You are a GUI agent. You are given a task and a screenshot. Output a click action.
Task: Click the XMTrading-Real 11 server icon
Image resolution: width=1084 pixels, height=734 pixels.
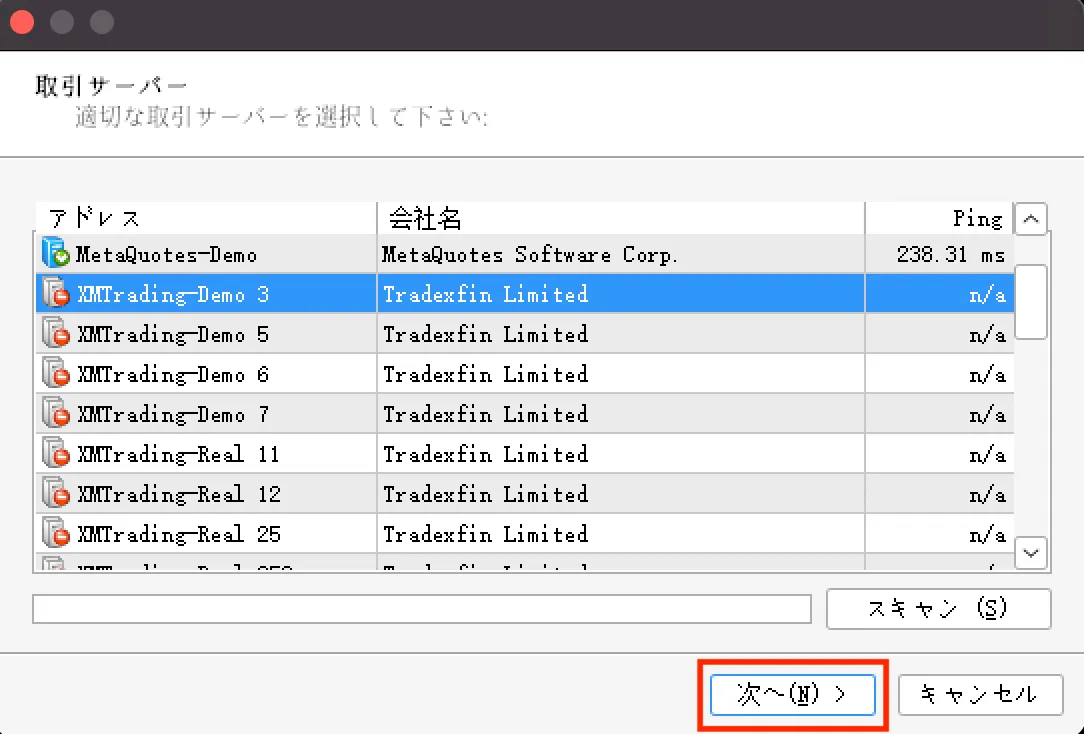pyautogui.click(x=55, y=453)
